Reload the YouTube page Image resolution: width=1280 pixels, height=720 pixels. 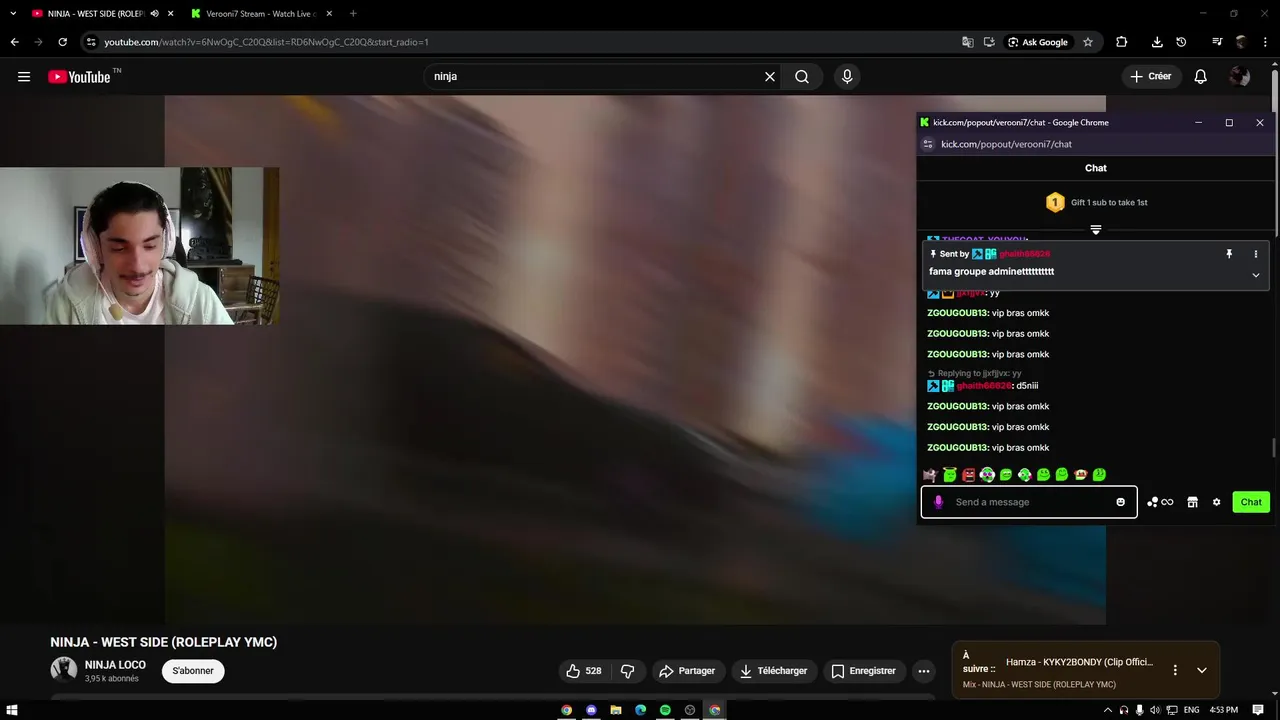coord(62,42)
